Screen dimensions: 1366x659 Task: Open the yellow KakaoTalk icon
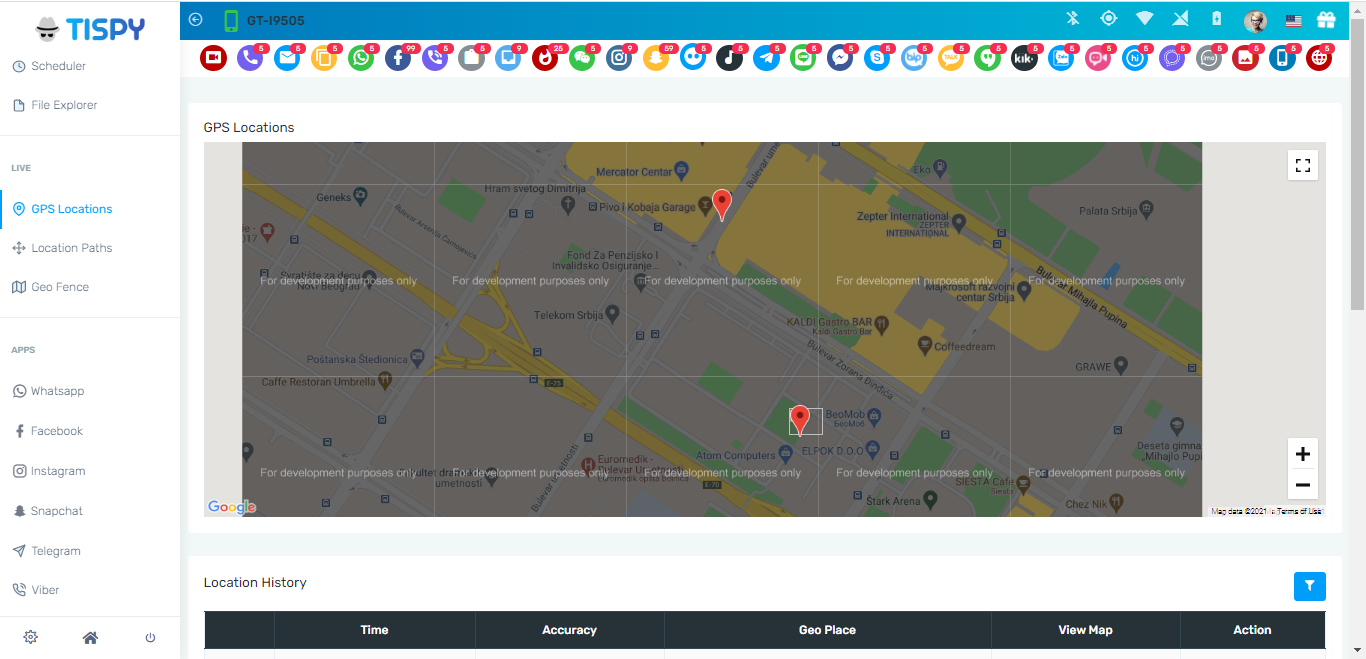point(951,58)
